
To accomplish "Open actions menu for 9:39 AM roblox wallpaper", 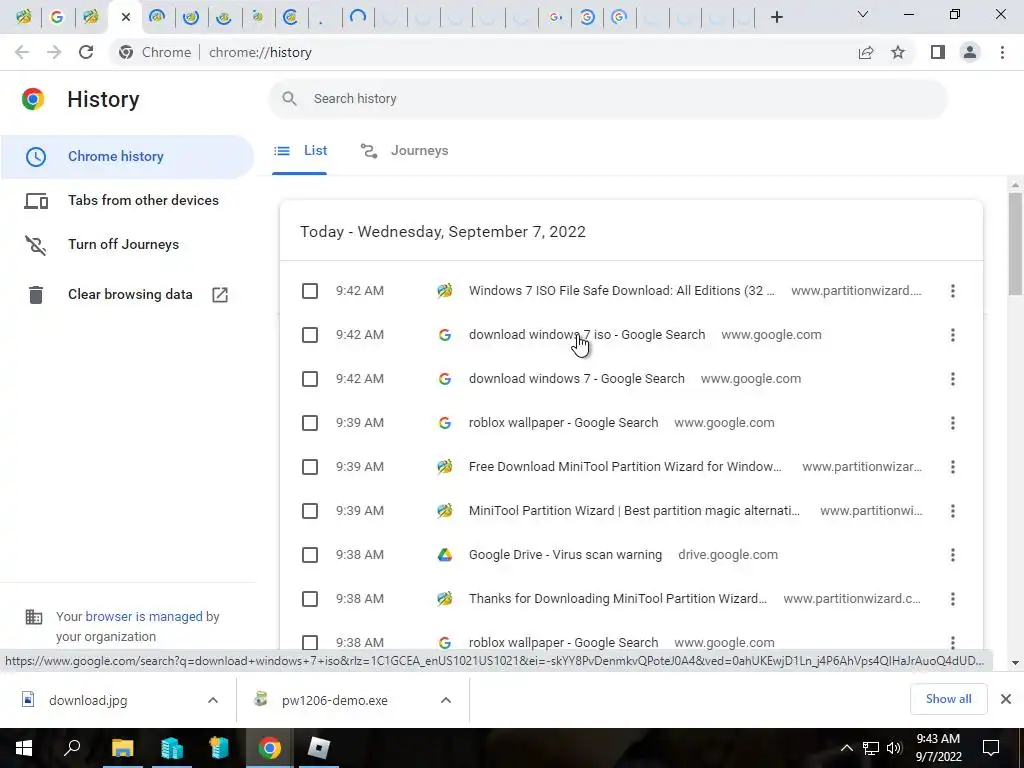I will coord(953,423).
